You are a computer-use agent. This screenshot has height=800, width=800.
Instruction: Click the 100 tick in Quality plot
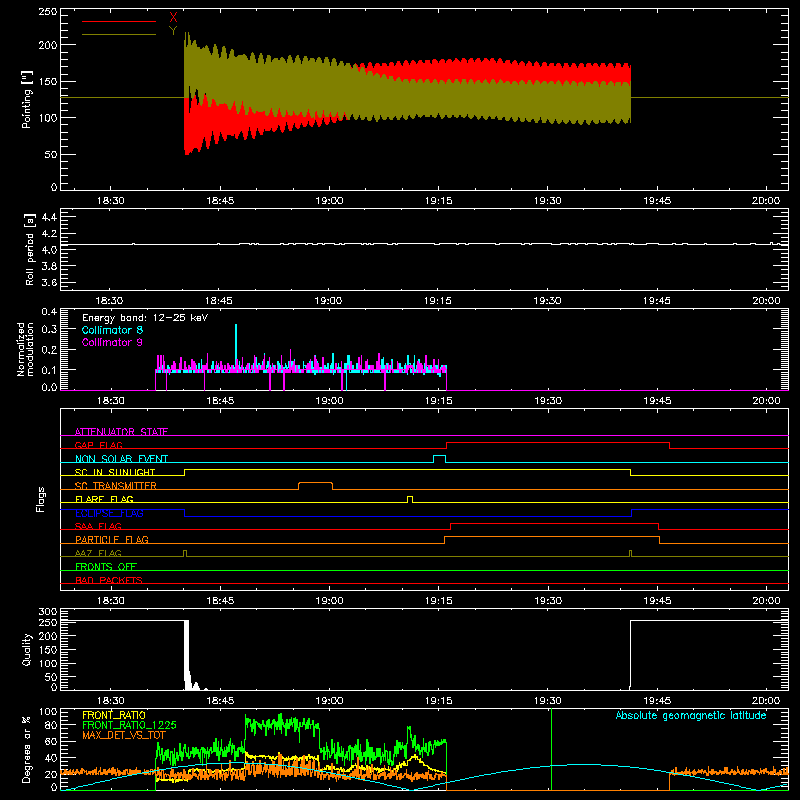tap(48, 664)
